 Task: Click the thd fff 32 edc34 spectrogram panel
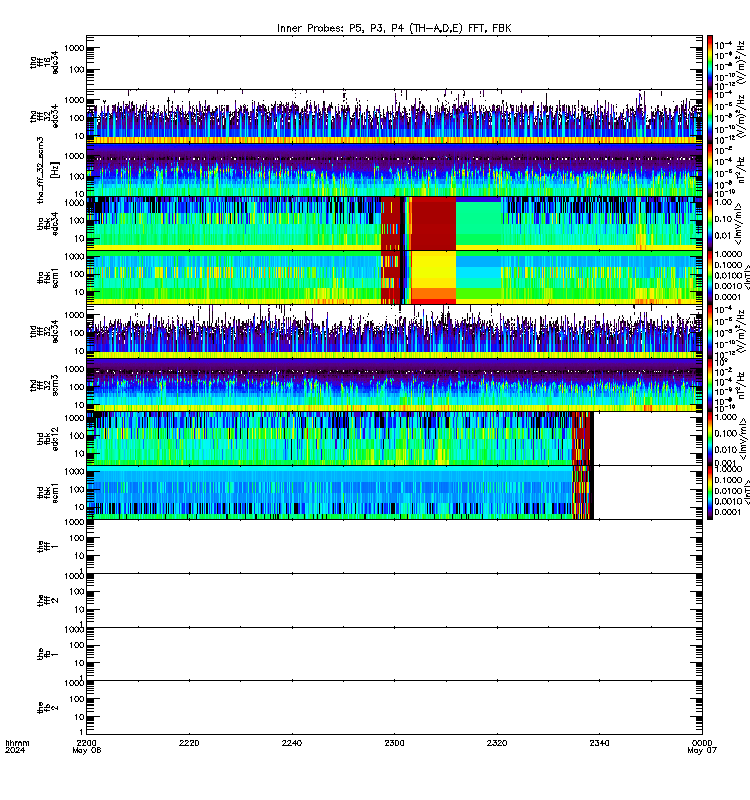(x=394, y=332)
